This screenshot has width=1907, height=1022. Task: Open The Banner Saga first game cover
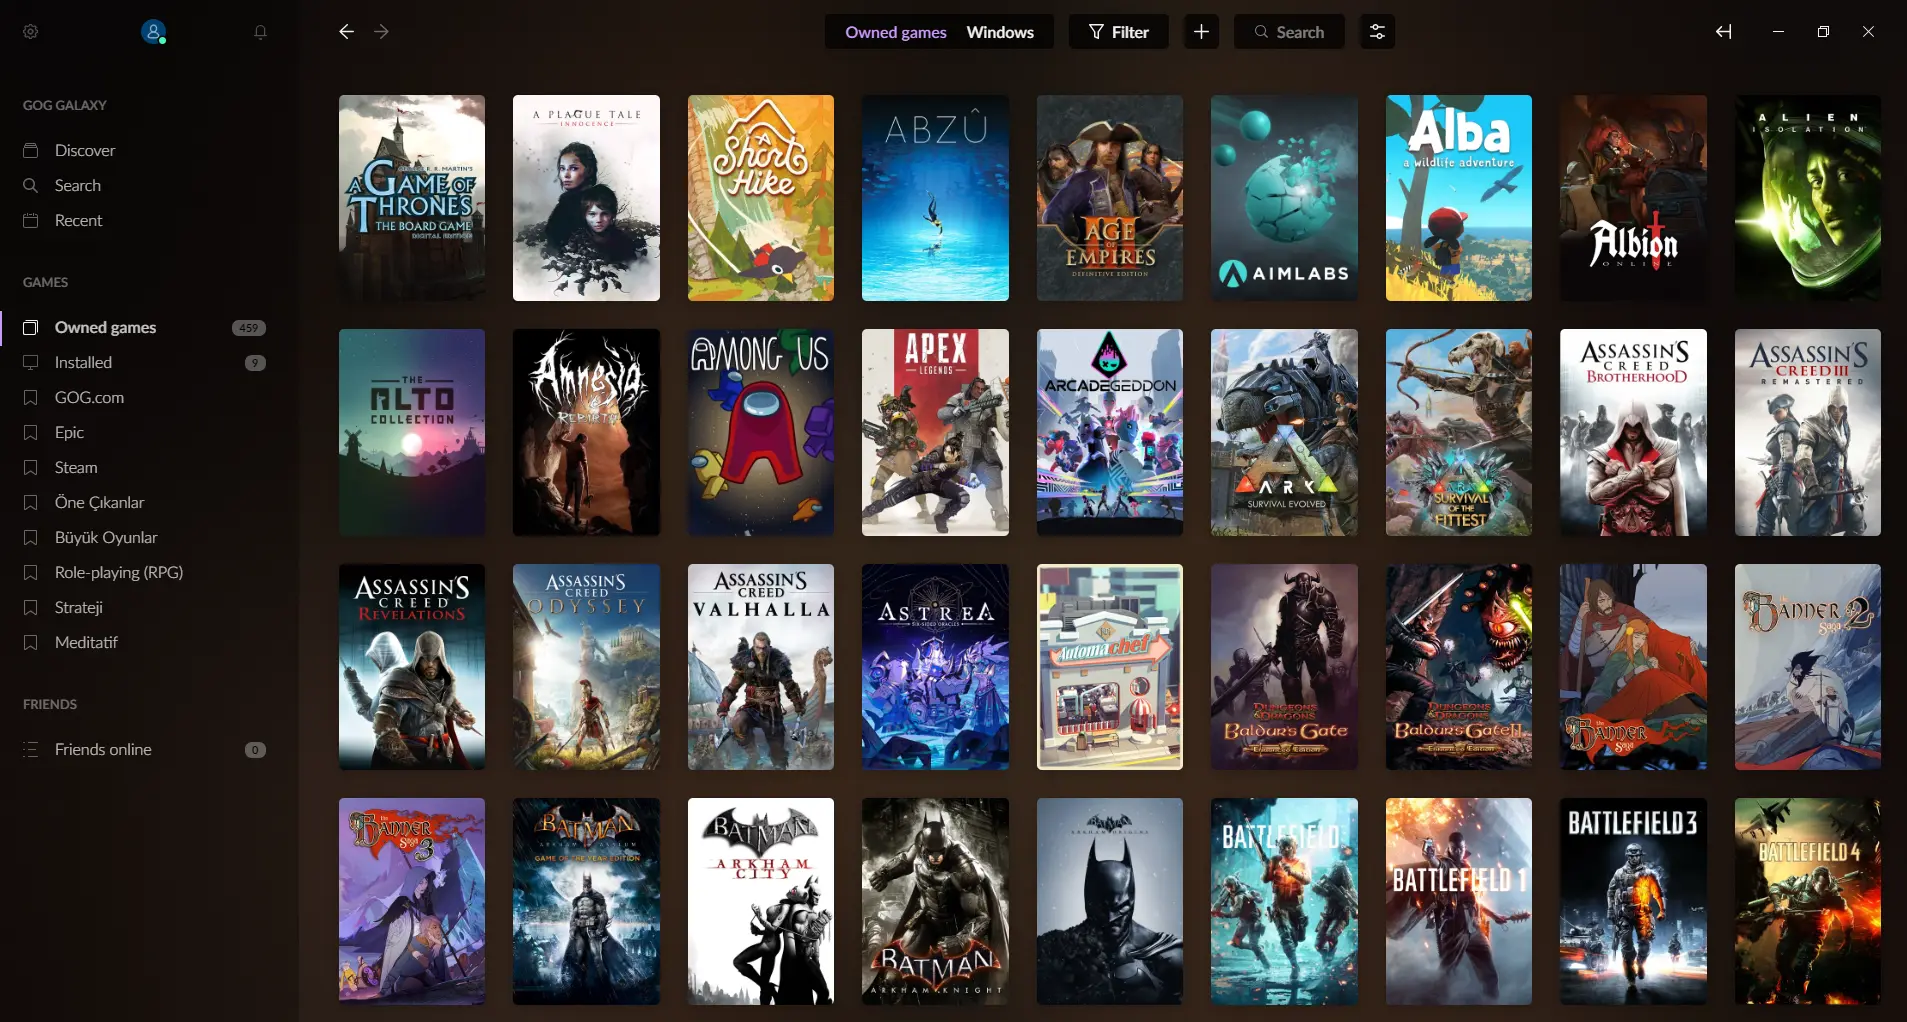[x=1633, y=667]
